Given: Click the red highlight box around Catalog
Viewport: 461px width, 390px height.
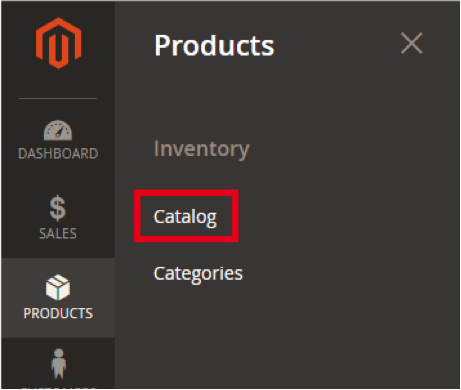Looking at the screenshot, I should (x=186, y=216).
